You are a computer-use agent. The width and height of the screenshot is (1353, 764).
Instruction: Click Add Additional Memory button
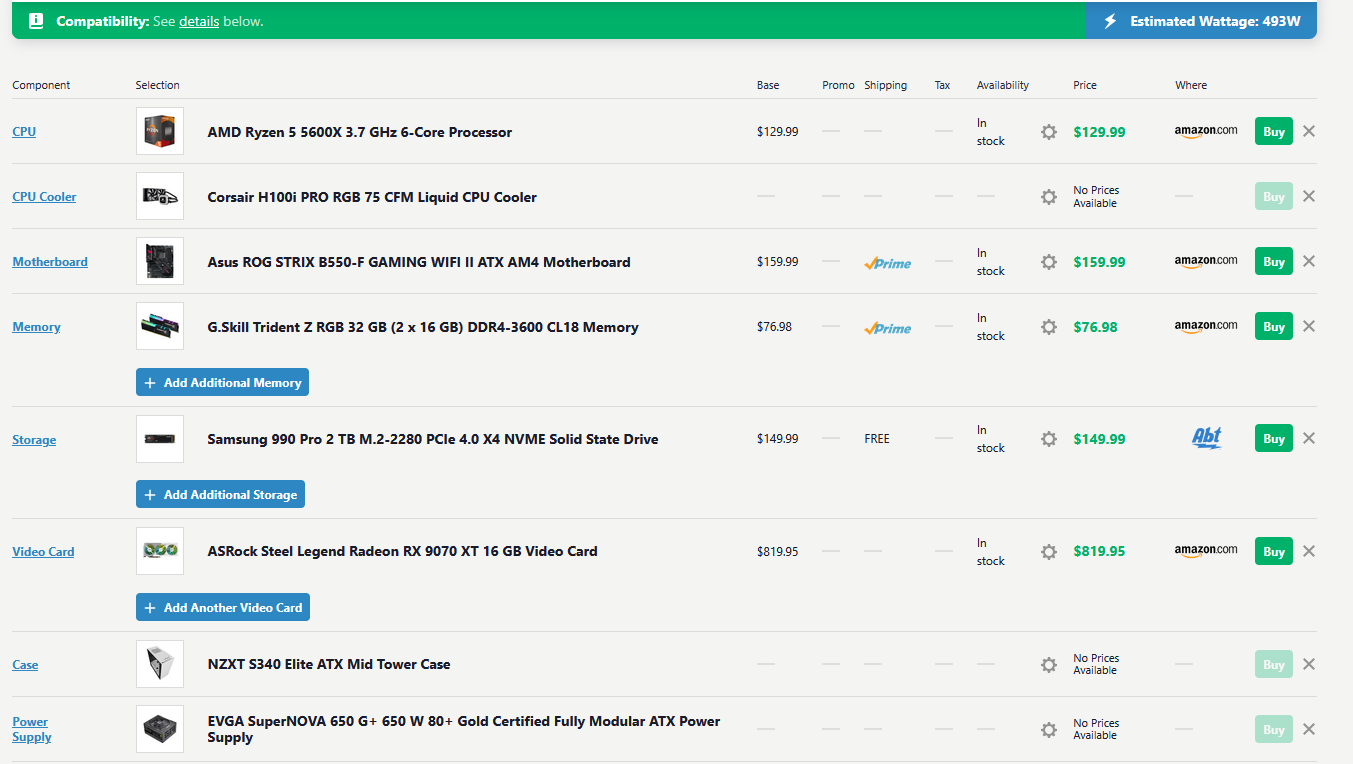[222, 382]
